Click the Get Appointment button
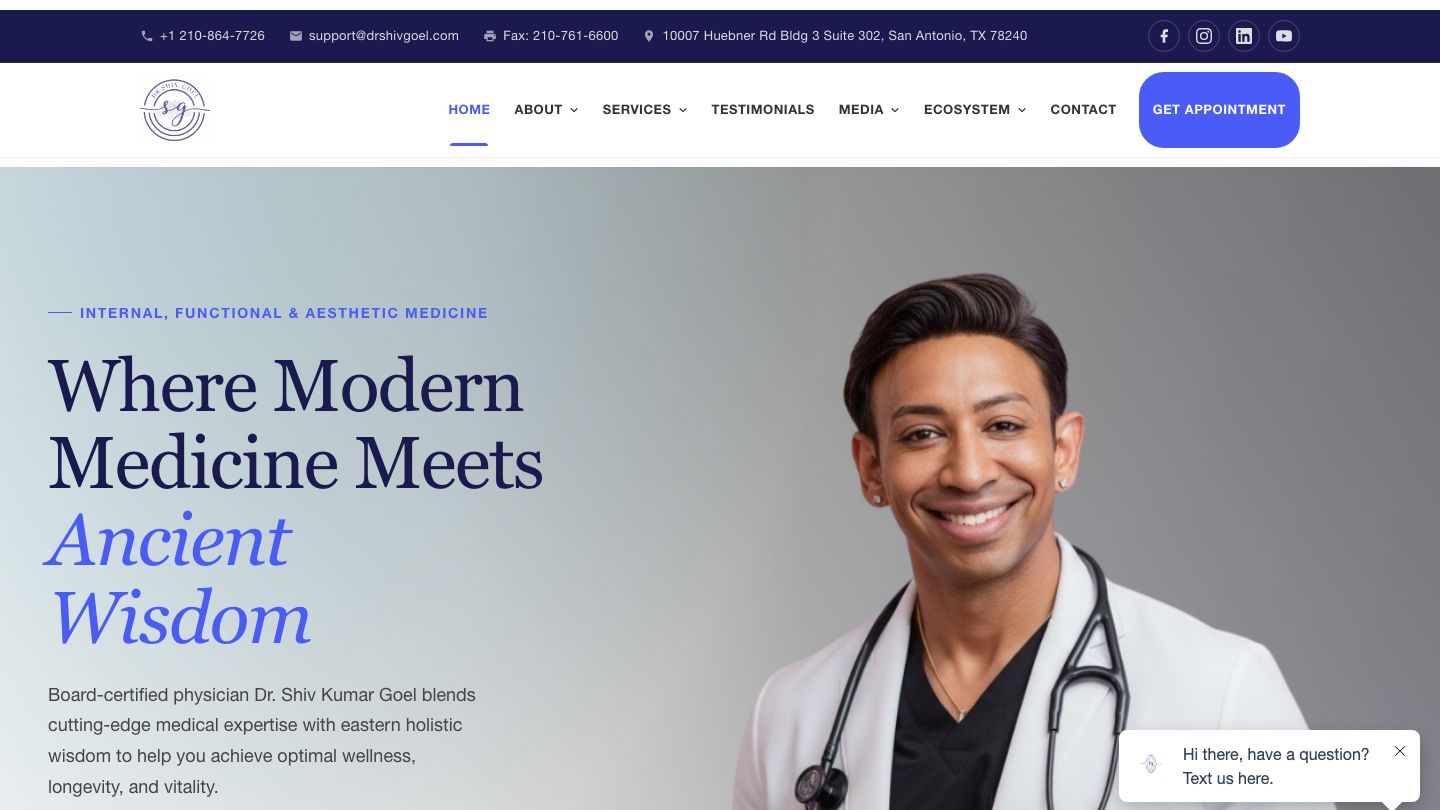This screenshot has width=1440, height=810. point(1219,110)
